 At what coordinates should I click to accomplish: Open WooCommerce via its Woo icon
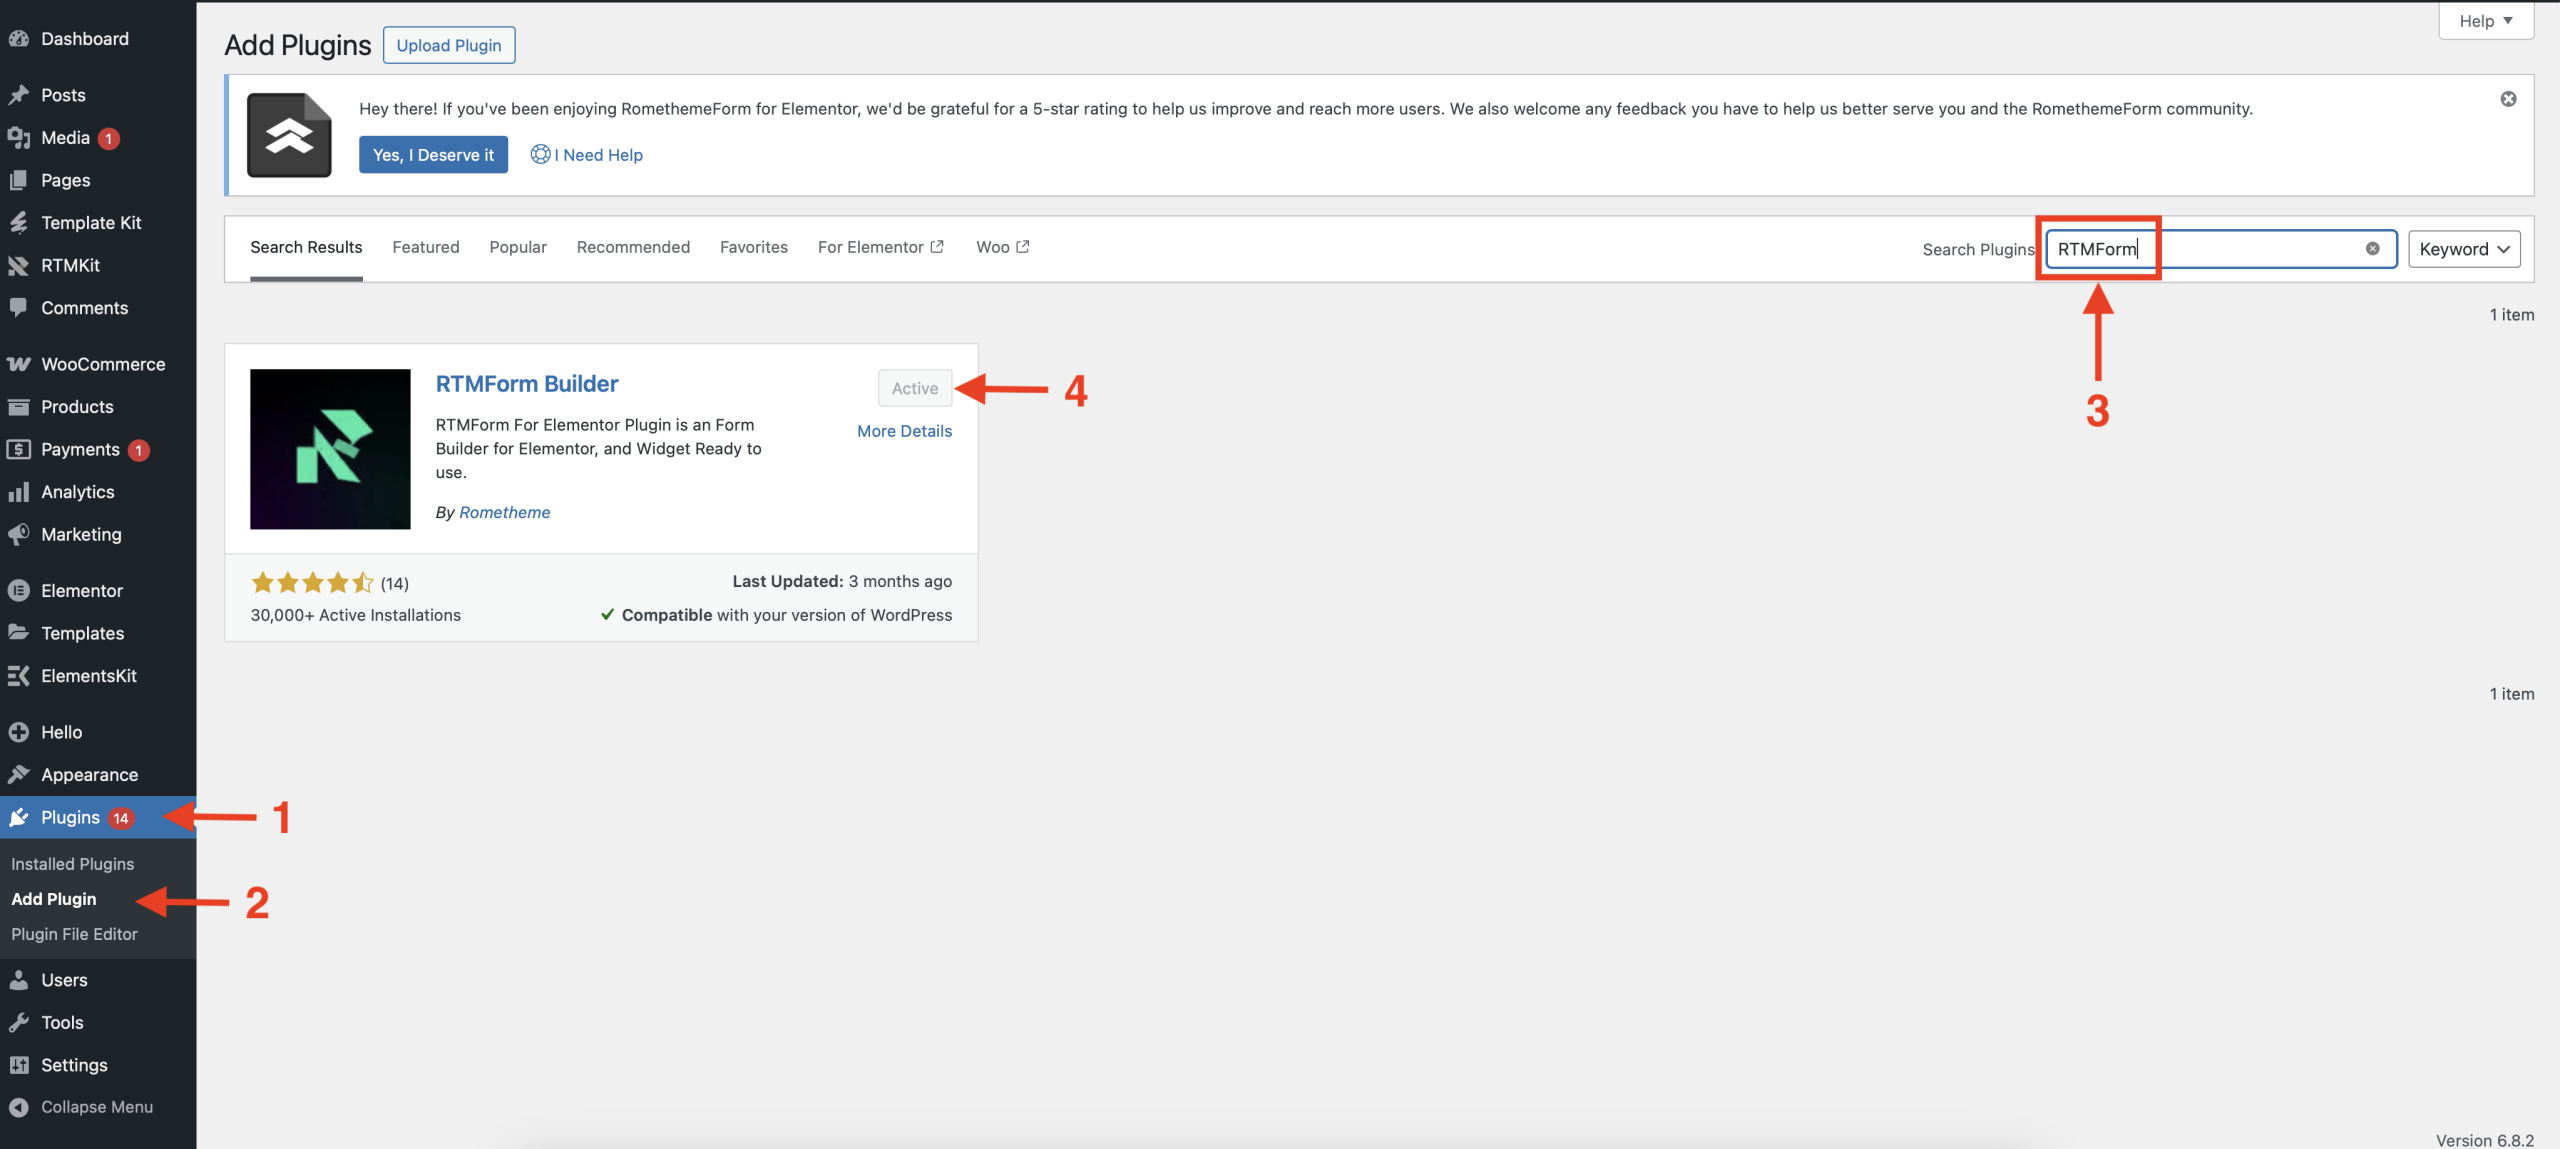18,364
